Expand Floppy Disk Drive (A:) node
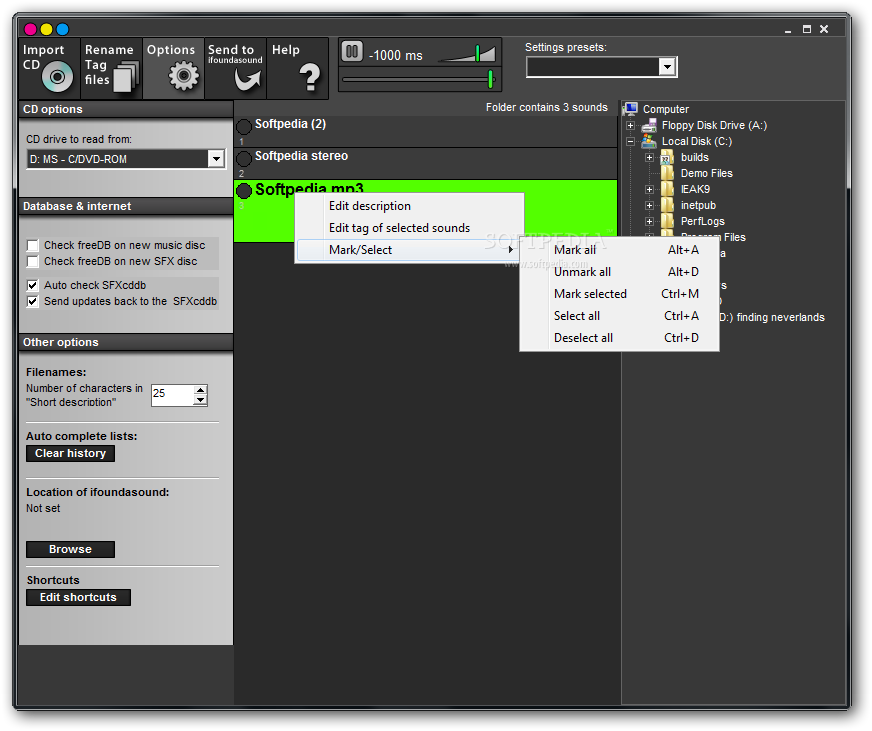The height and width of the screenshot is (731, 872). pyautogui.click(x=631, y=126)
